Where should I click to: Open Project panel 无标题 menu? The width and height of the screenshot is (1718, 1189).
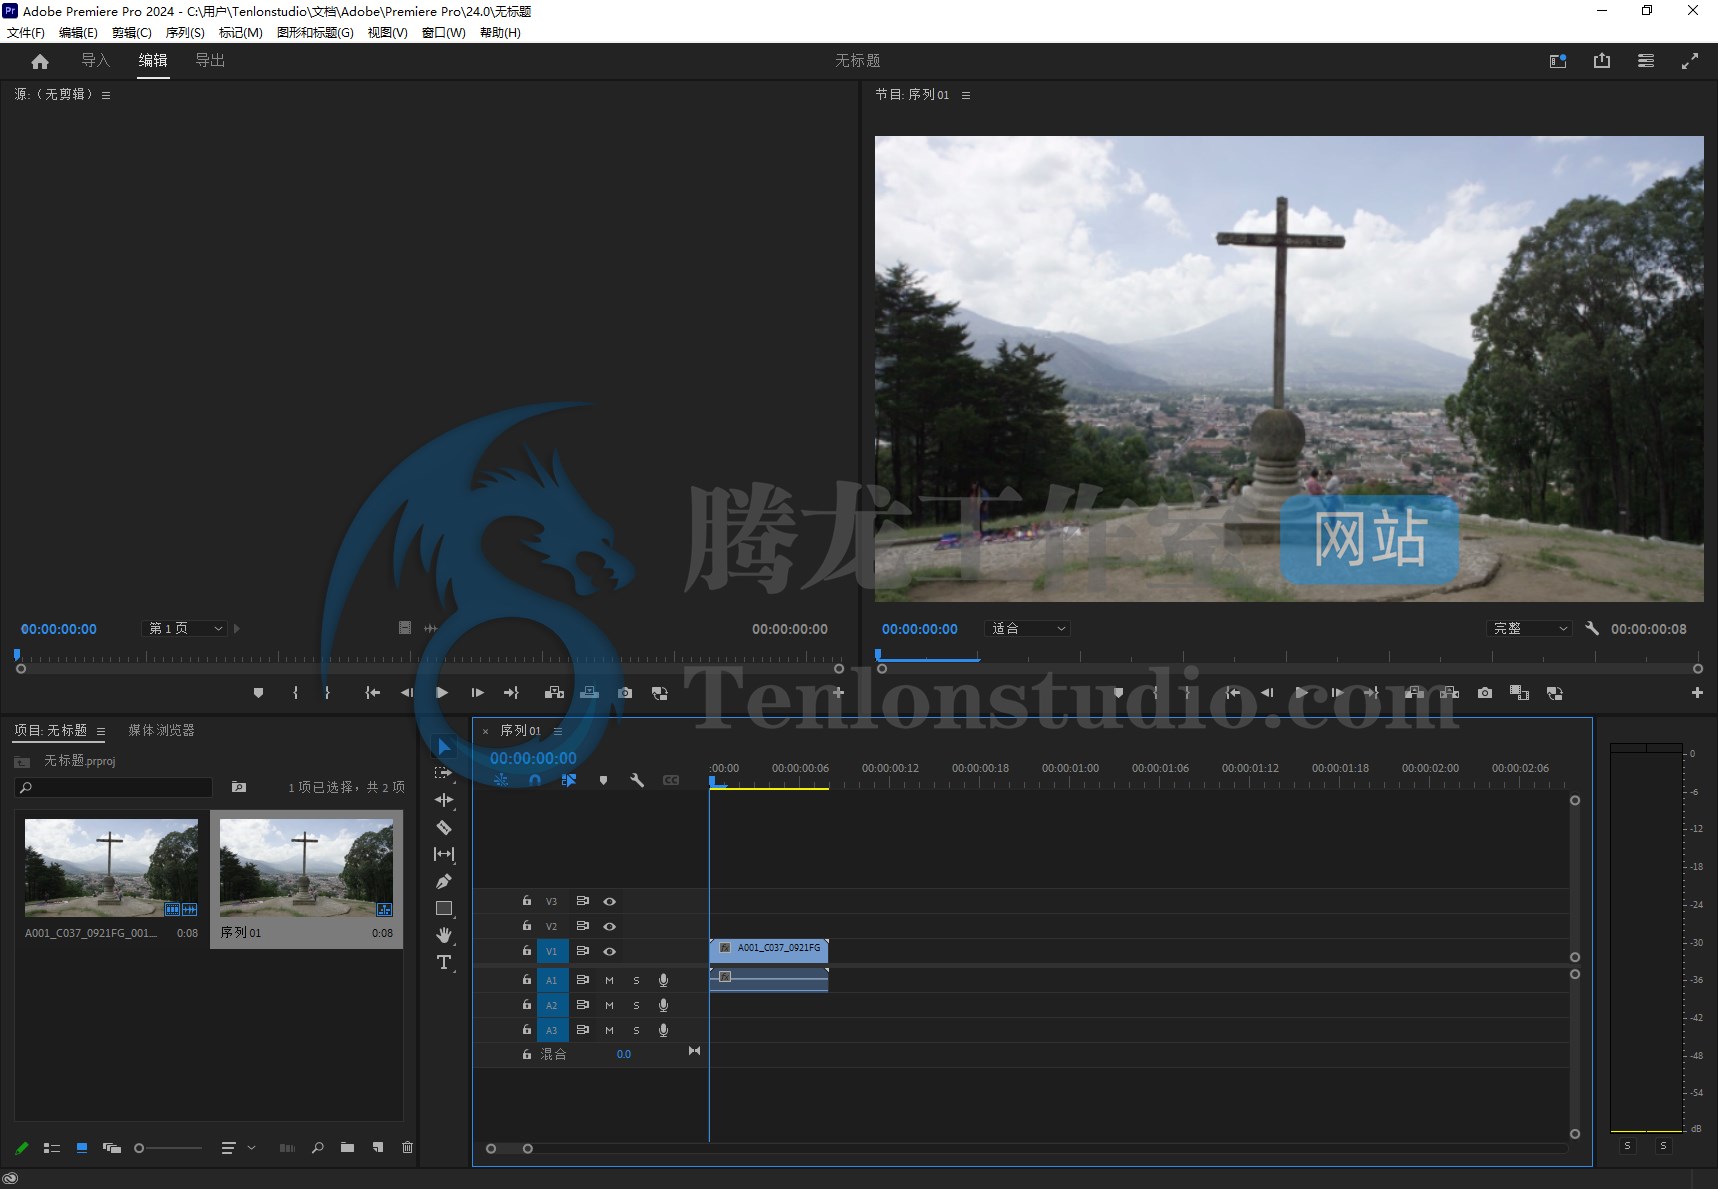(x=101, y=731)
